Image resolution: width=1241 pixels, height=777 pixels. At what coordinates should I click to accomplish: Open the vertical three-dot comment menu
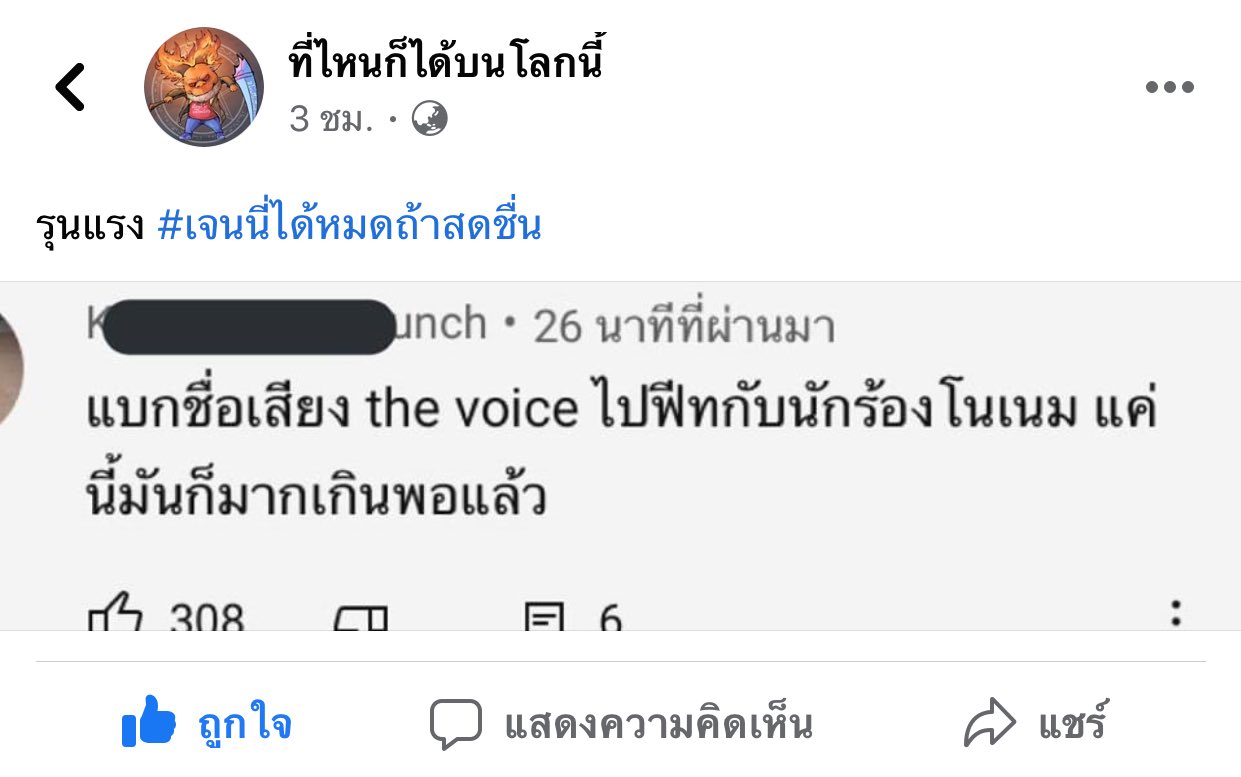pyautogui.click(x=1176, y=612)
